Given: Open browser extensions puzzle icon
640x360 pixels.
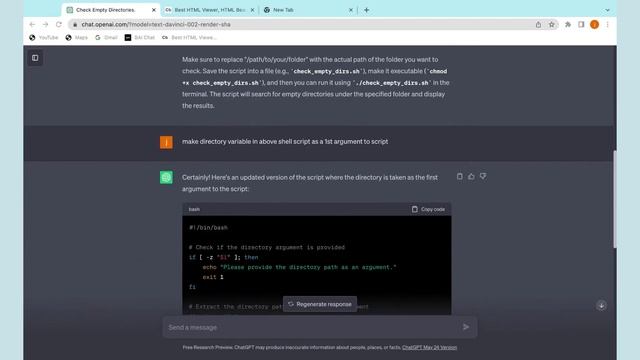Looking at the screenshot, I should 568,24.
